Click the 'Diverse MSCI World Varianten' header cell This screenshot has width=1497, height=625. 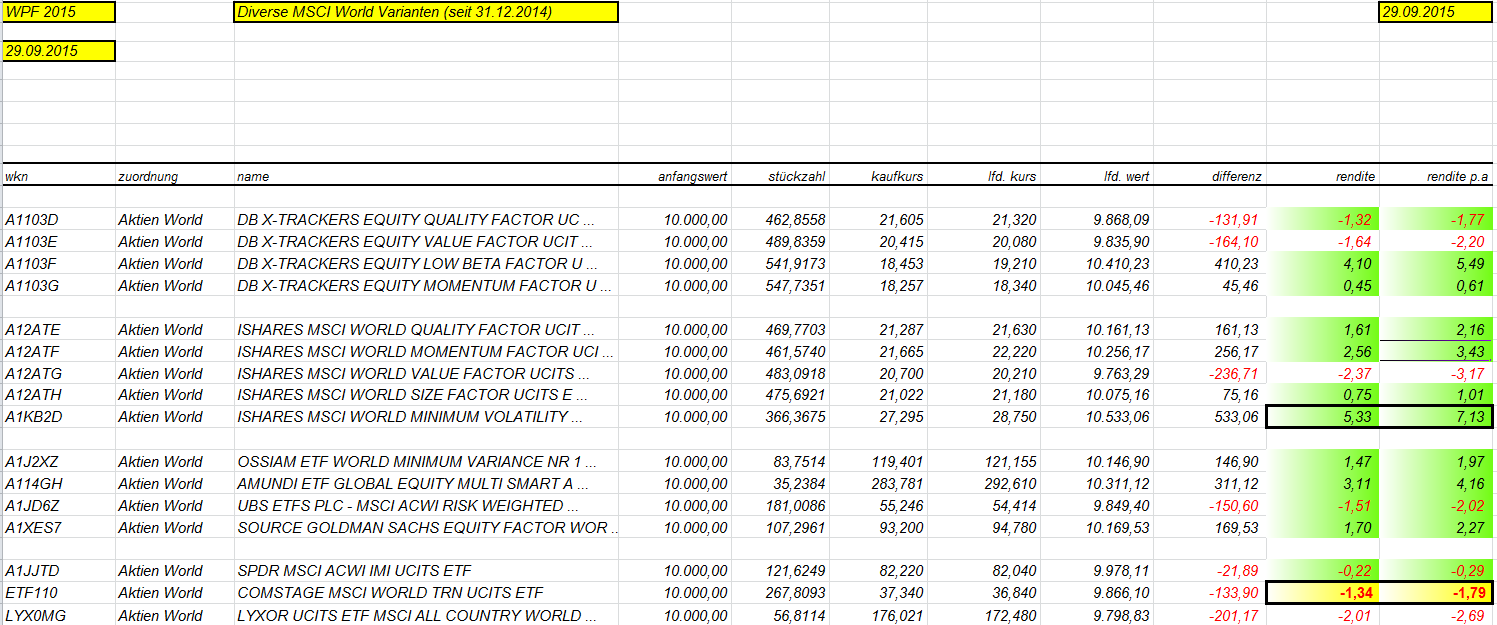425,12
